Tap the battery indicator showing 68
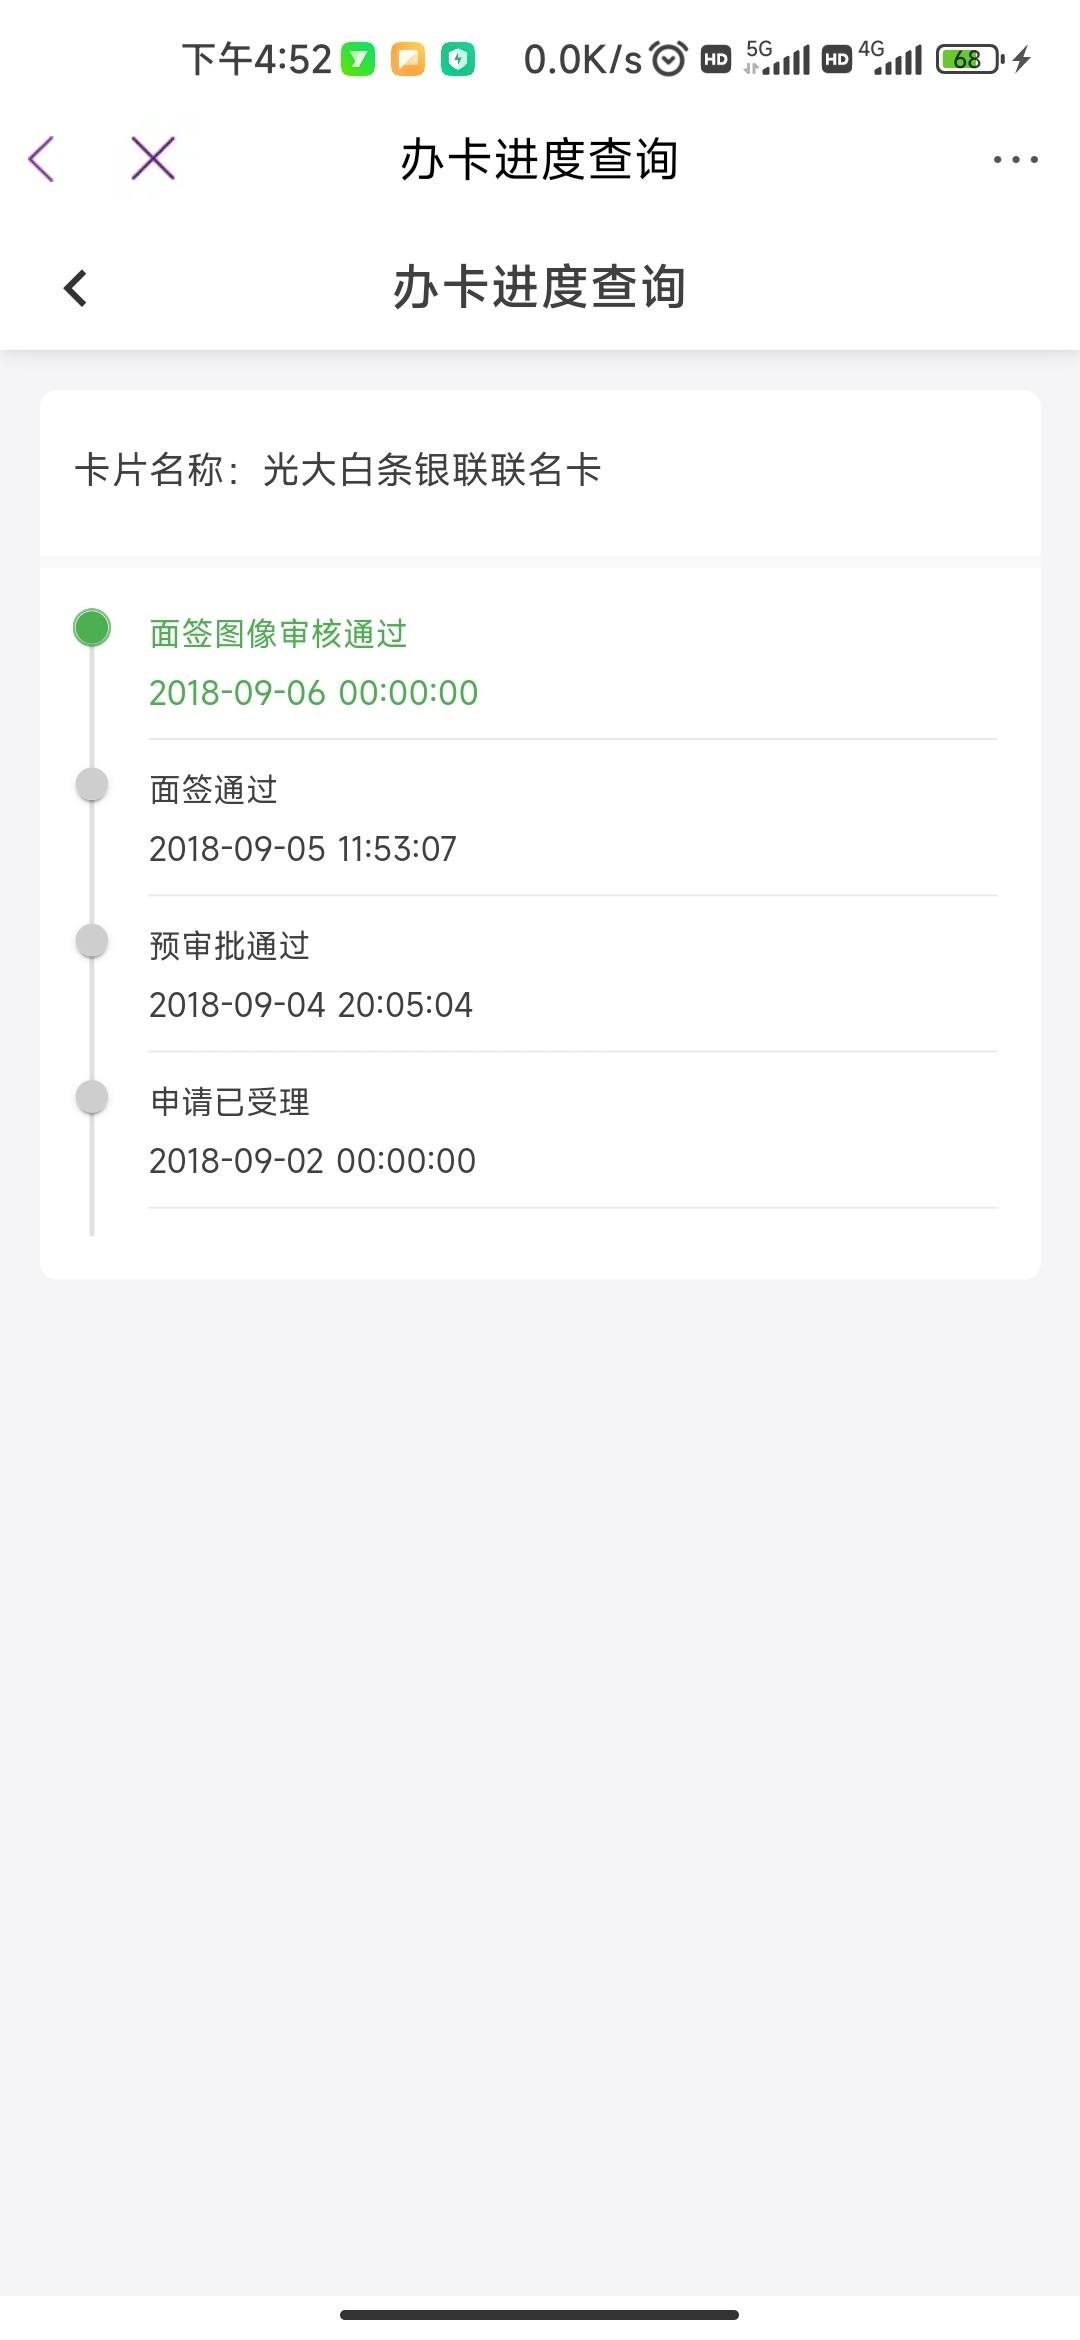Screen dimensions: 1080x2340 pos(970,60)
